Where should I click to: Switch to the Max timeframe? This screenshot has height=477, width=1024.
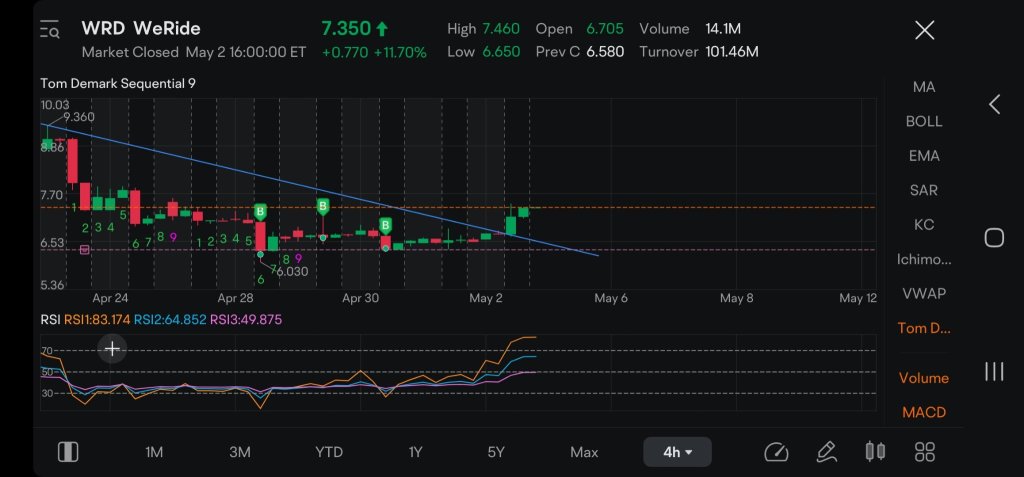click(584, 452)
